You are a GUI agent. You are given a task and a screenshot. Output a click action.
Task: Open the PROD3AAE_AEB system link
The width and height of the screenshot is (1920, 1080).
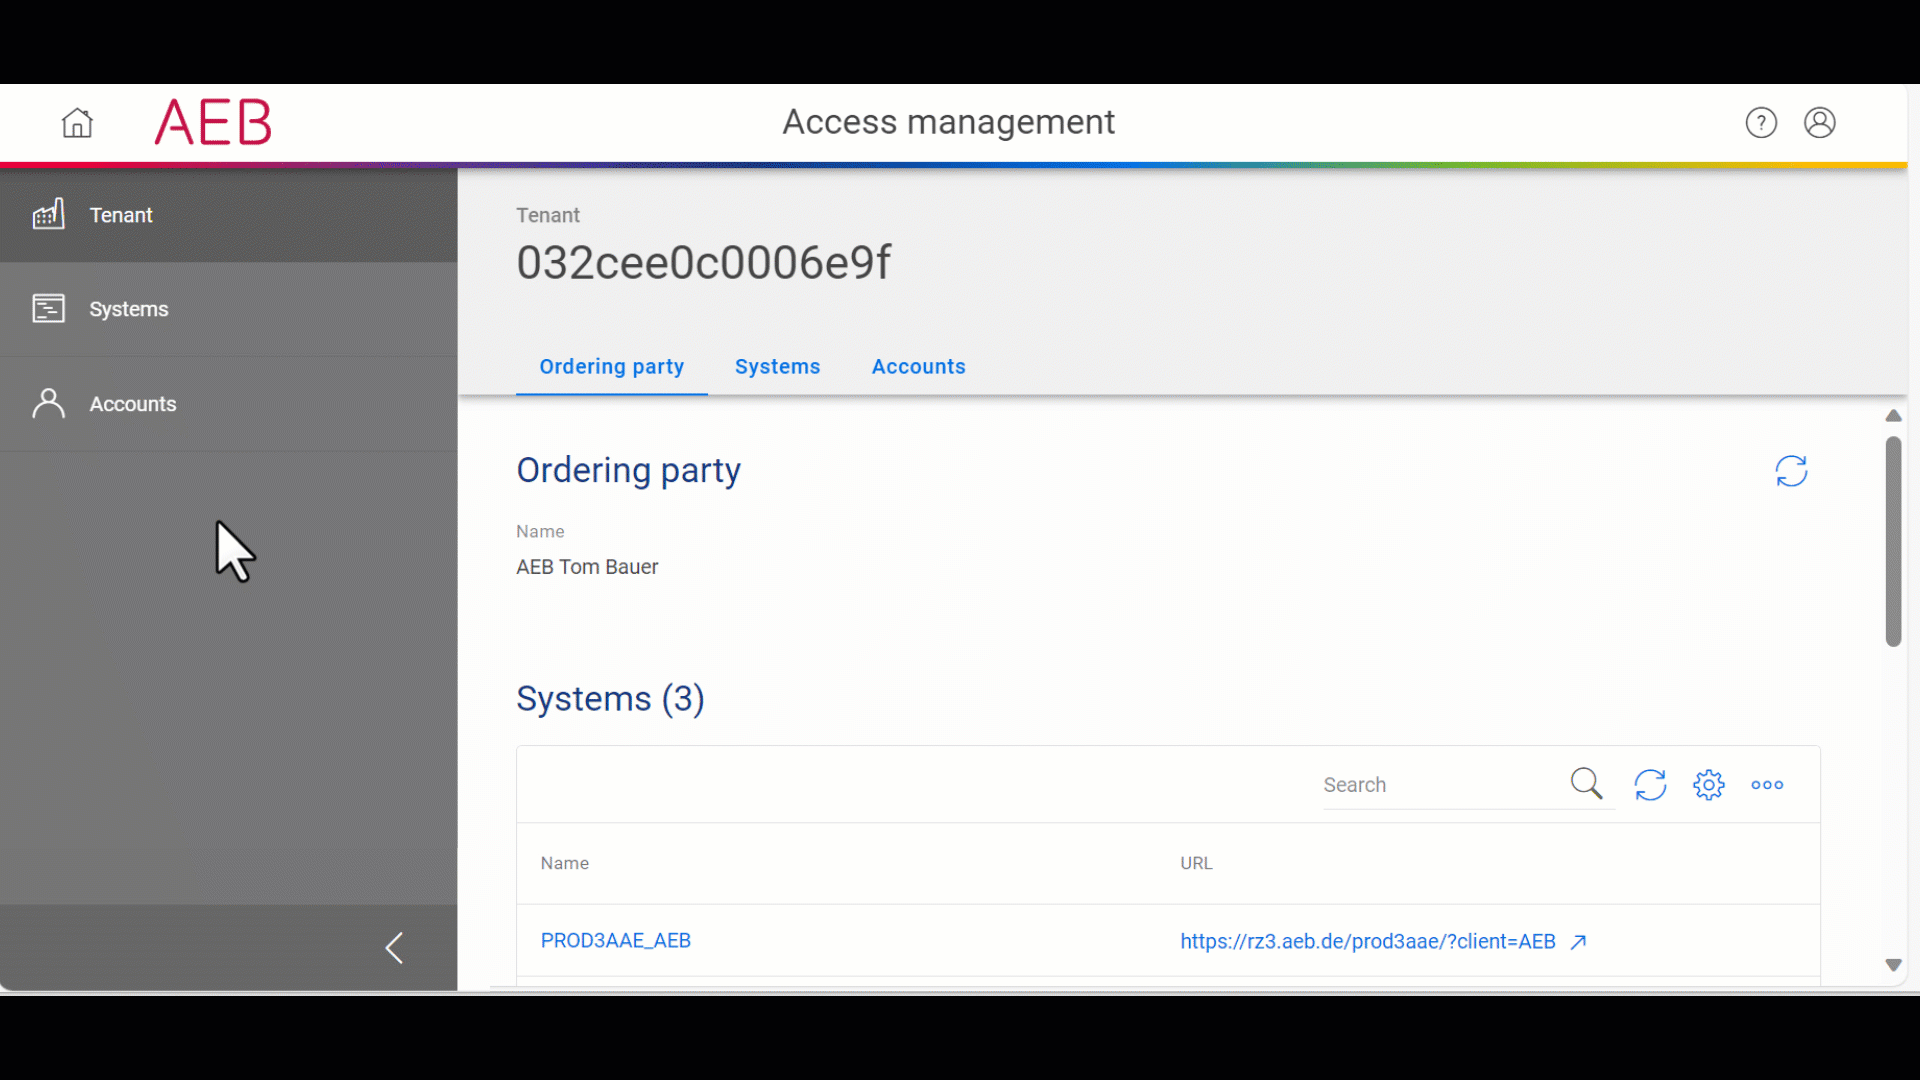615,940
